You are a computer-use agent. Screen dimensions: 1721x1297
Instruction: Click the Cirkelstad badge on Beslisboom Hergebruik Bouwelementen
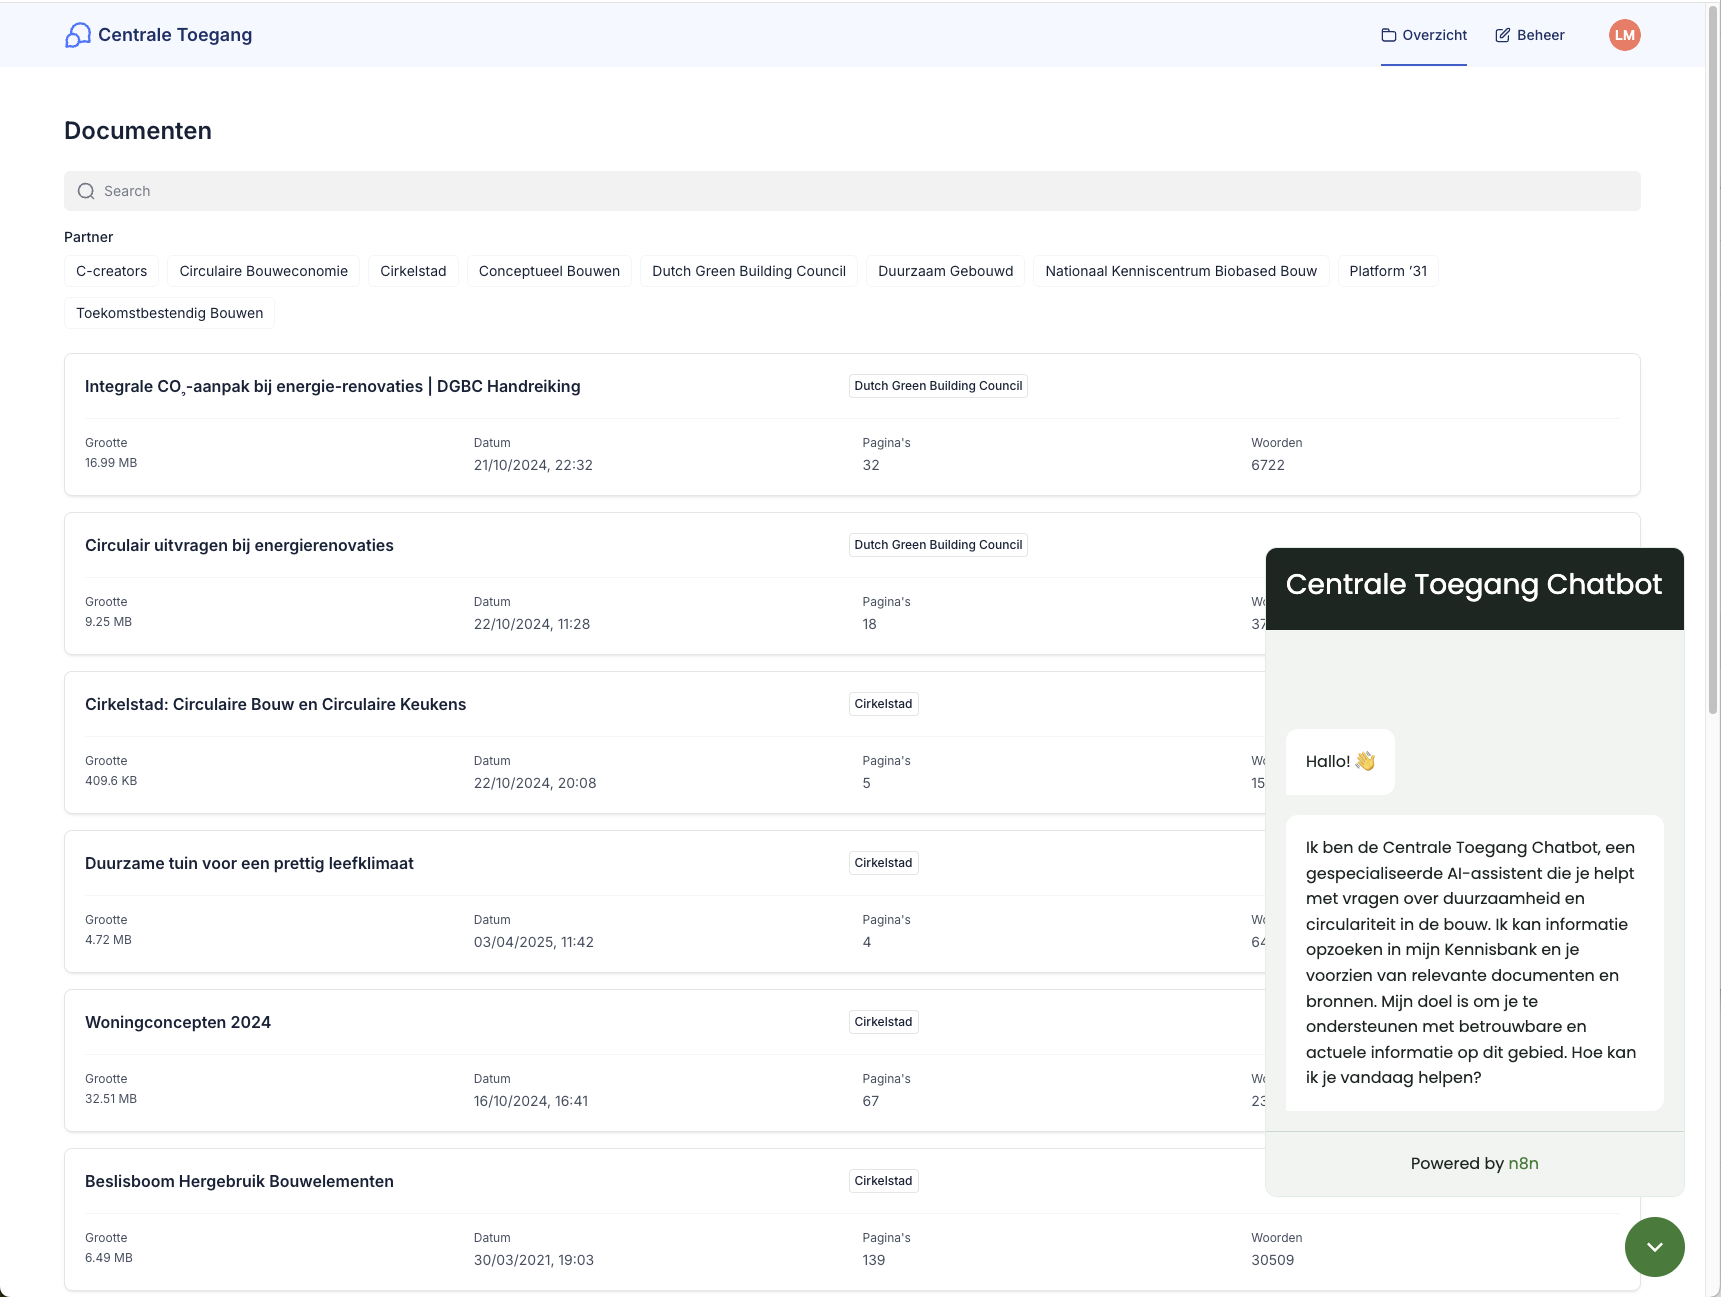(883, 1181)
